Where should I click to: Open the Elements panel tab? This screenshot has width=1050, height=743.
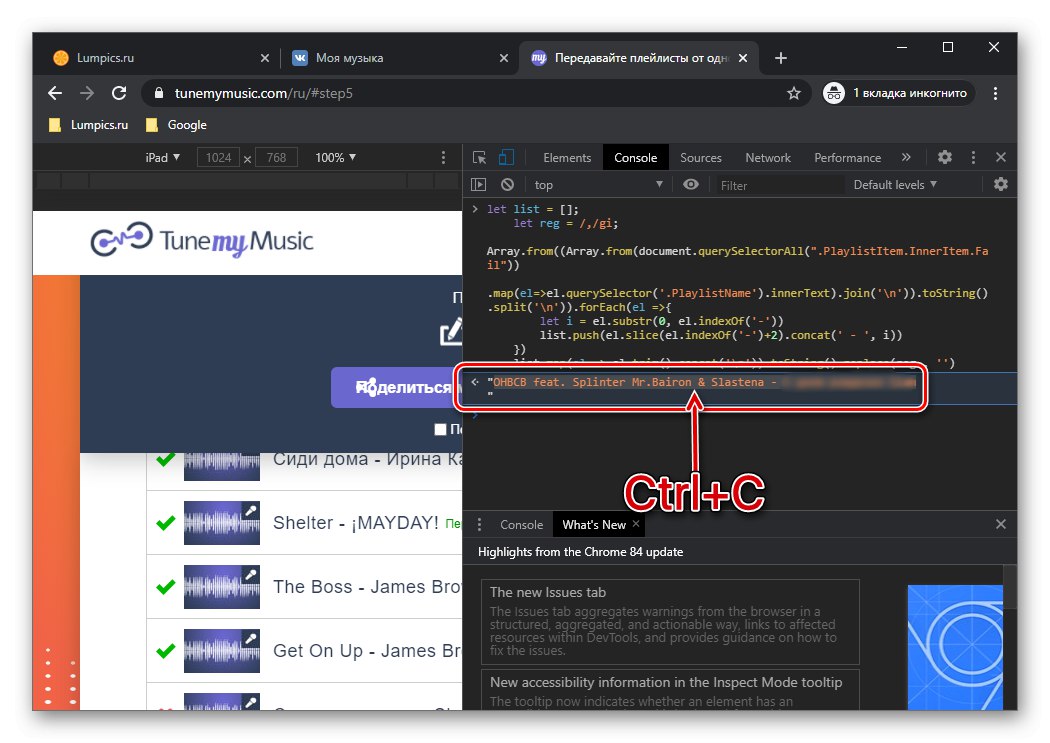coord(567,157)
